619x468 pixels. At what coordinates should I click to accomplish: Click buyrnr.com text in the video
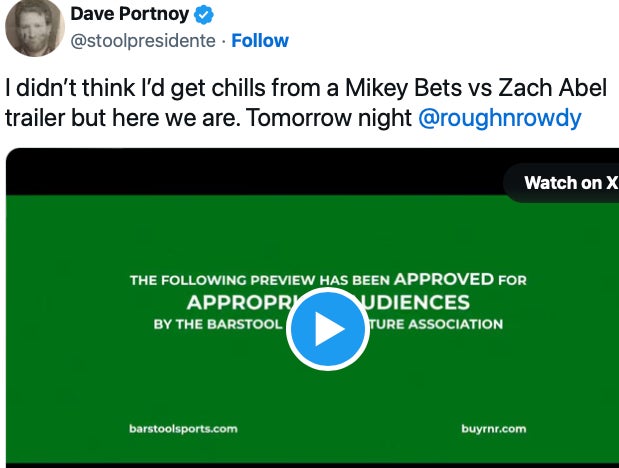pyautogui.click(x=493, y=428)
